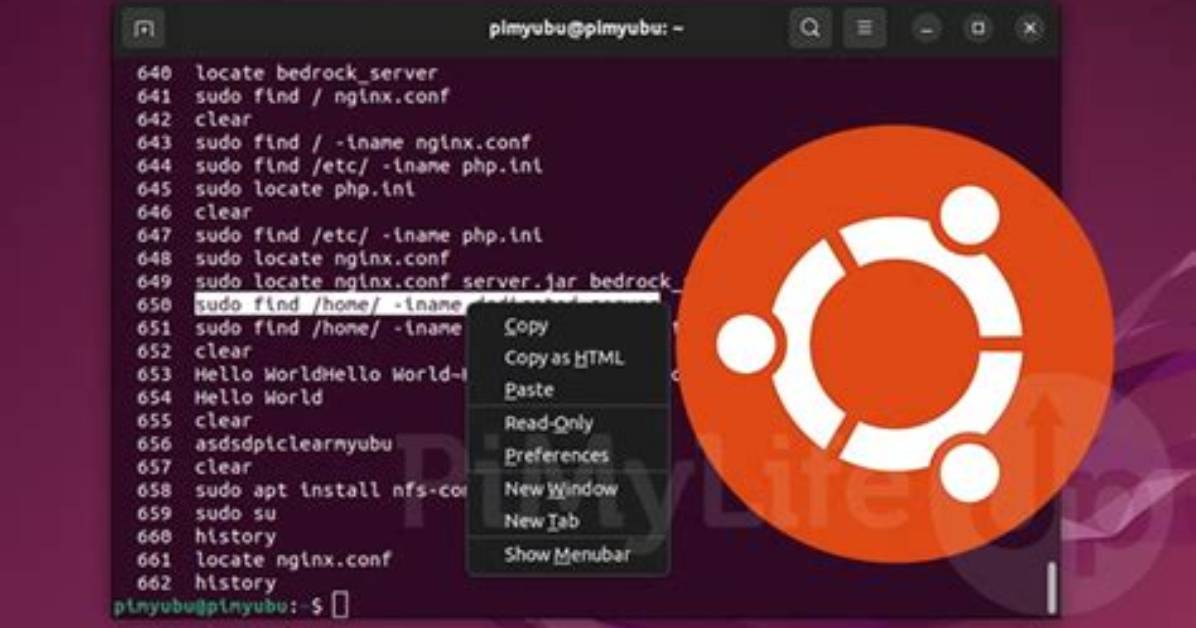Click line 651 'sudo find /home/ -iname'
The height and width of the screenshot is (628, 1196).
click(329, 328)
